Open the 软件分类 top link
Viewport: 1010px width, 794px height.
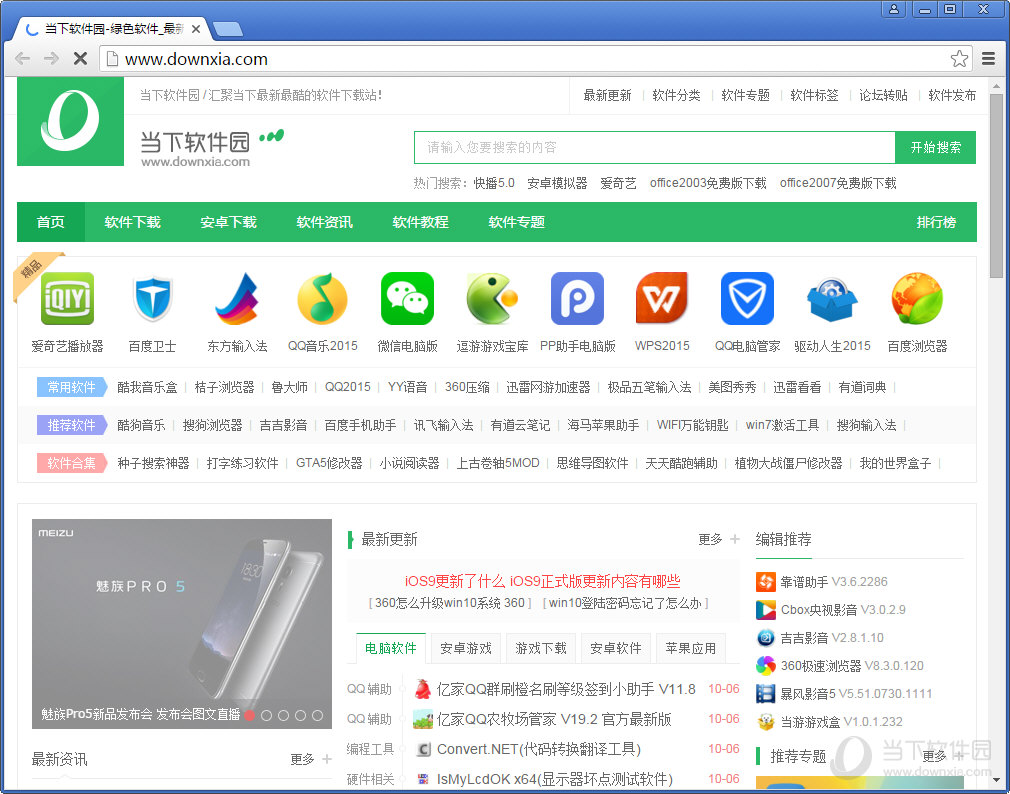tap(676, 96)
